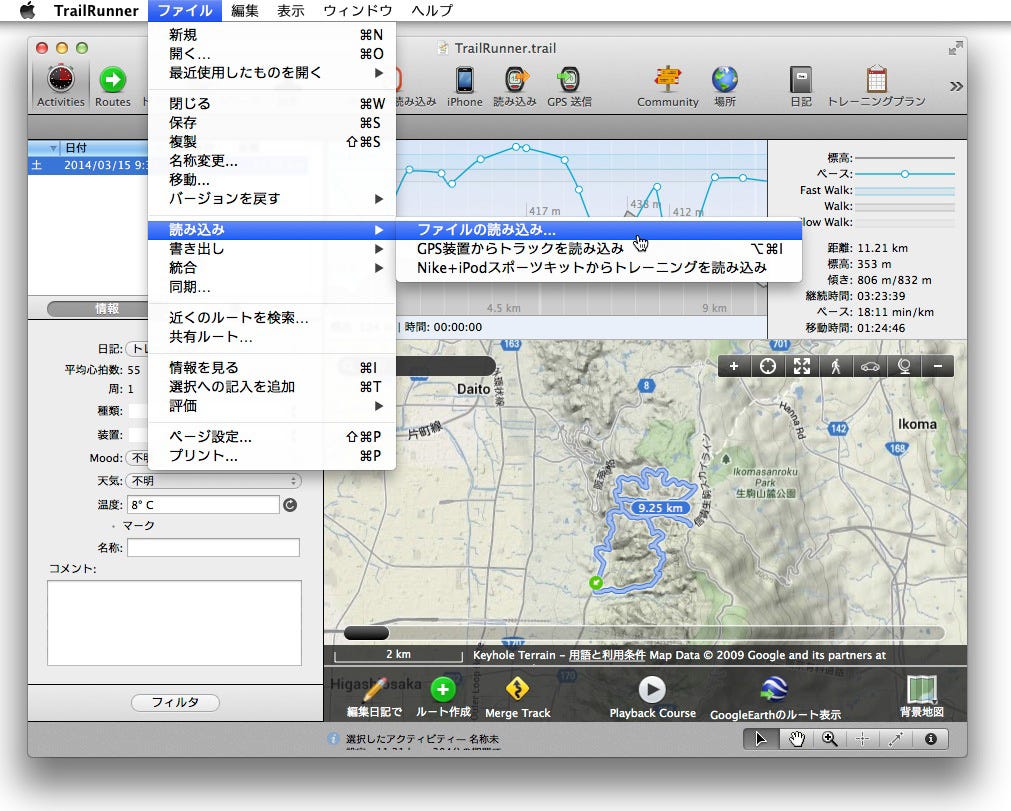Zoom in the map with plus button
The image size is (1011, 811).
coord(733,367)
